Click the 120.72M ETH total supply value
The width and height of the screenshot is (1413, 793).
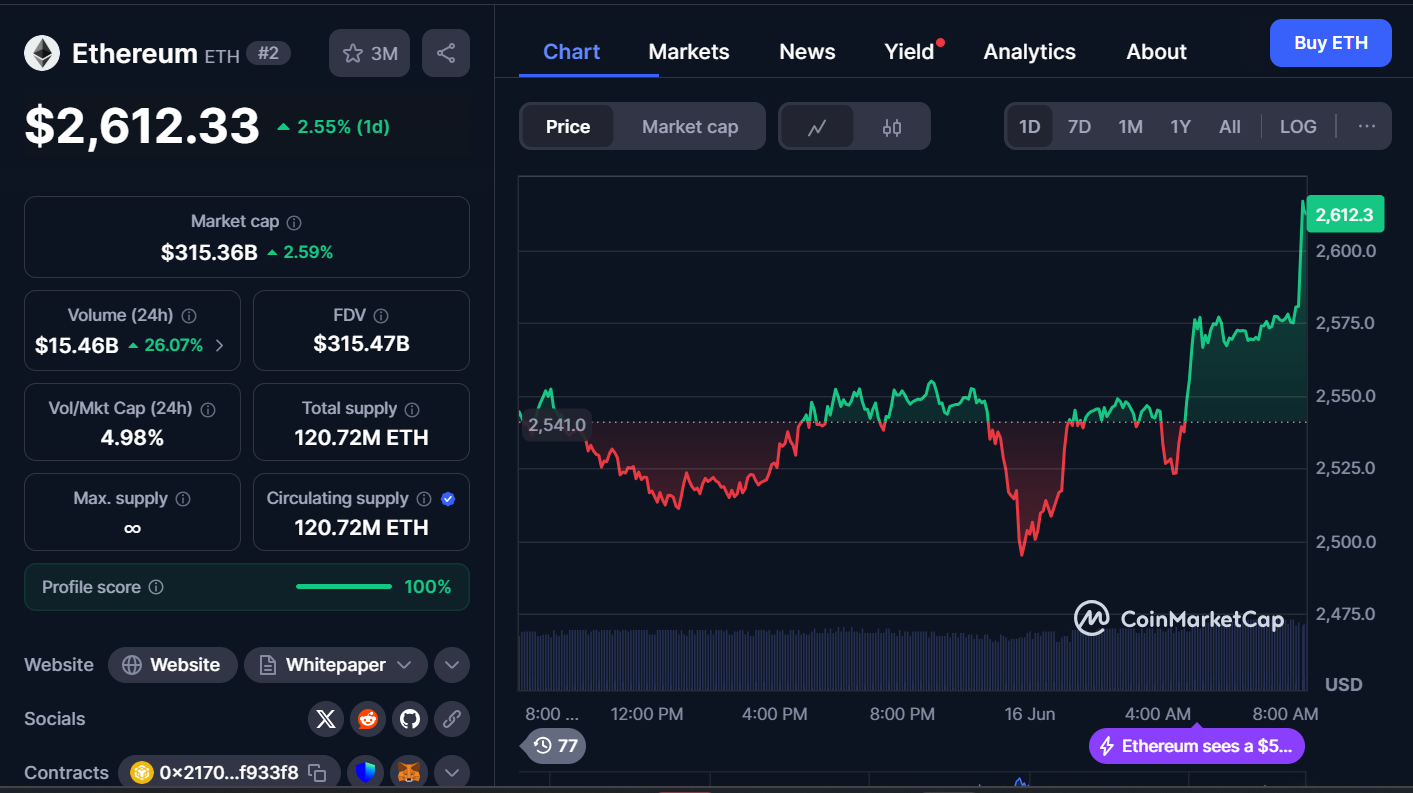361,437
